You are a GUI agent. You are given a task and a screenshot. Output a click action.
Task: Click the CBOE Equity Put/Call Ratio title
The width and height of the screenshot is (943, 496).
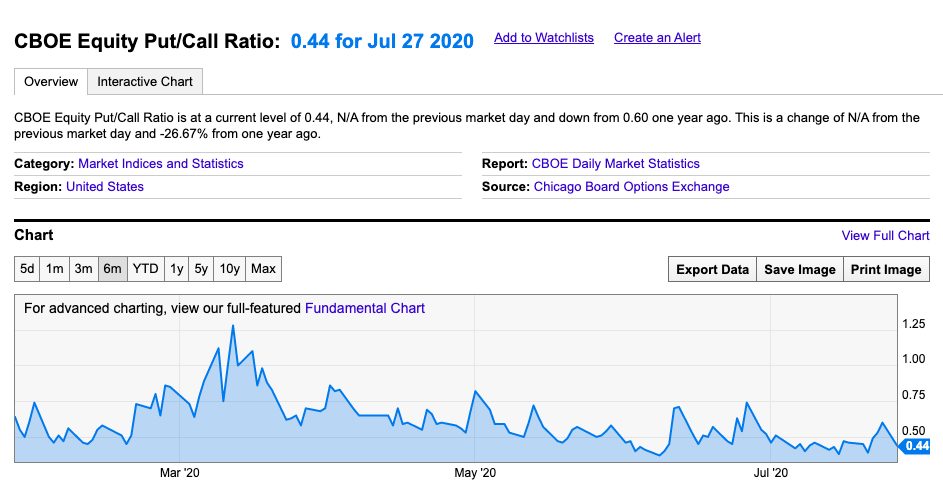point(147,41)
